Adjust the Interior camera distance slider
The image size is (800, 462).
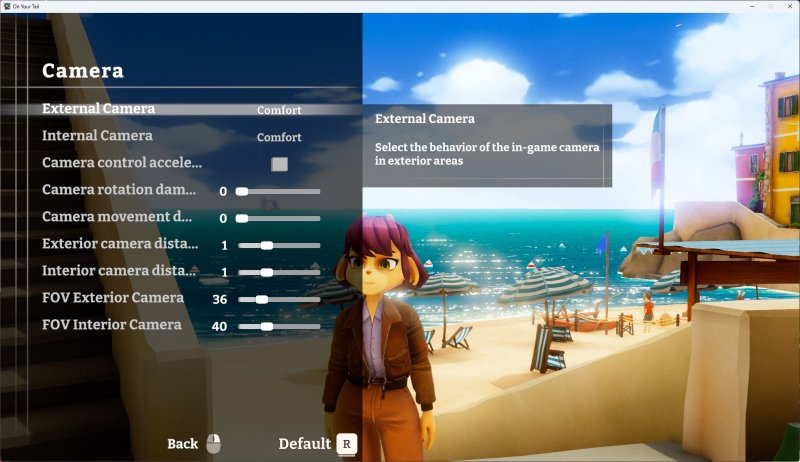278,272
